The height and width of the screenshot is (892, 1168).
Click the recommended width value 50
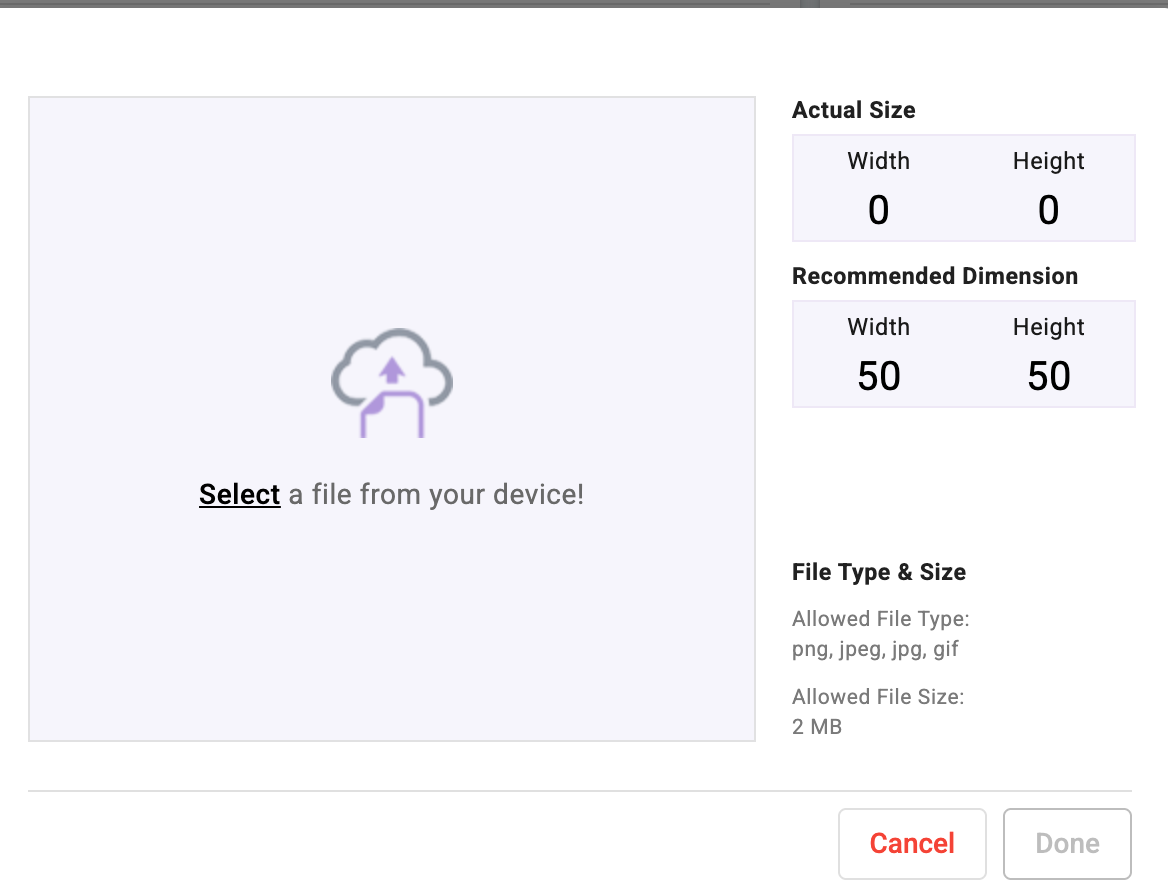878,376
